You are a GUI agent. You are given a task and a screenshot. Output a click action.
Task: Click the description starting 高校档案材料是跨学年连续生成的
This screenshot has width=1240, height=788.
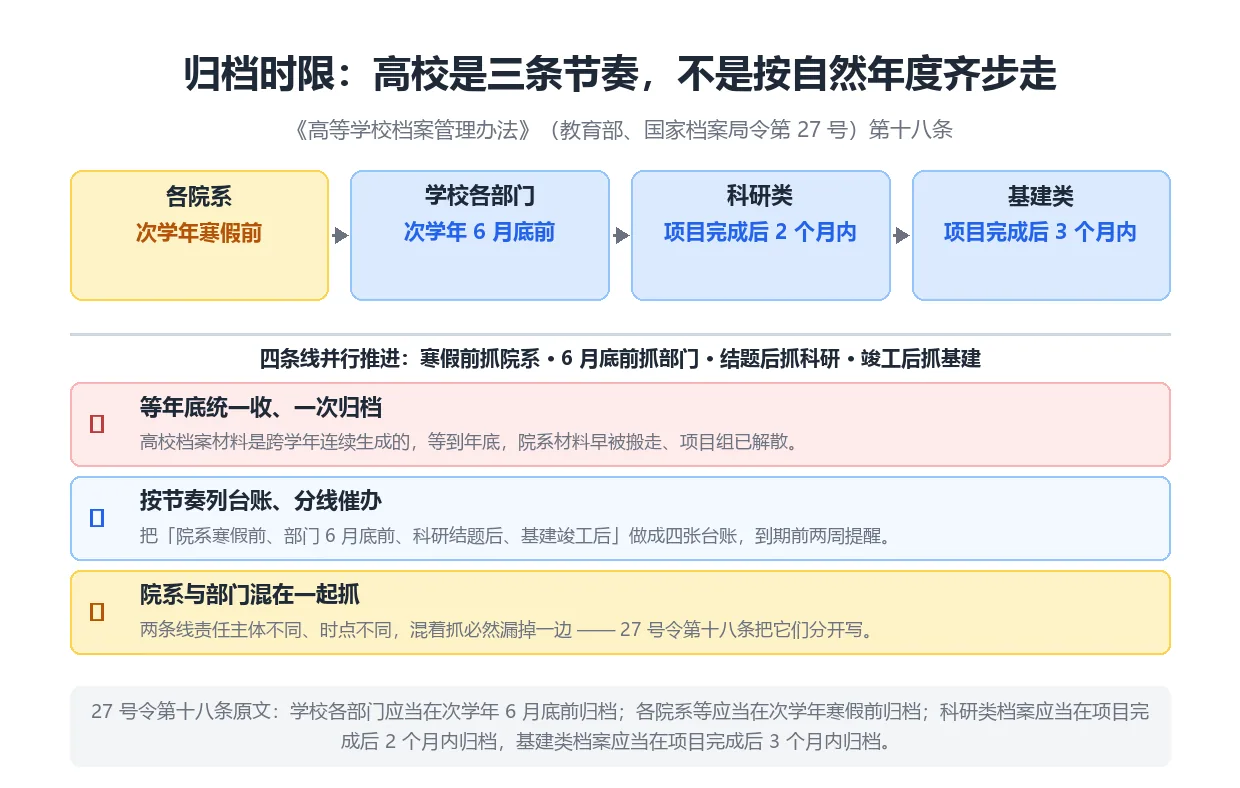[x=472, y=442]
